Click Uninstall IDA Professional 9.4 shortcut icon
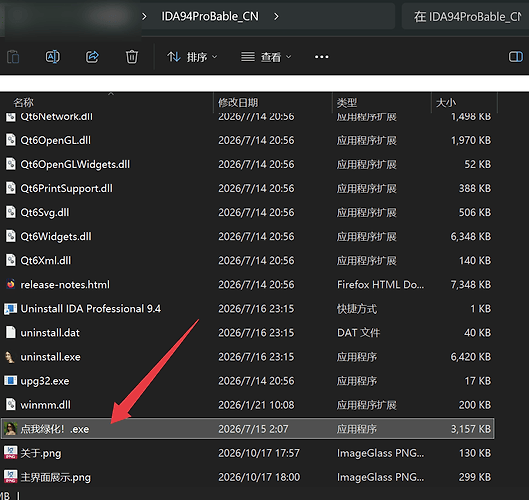Viewport: 529px width, 500px height. click(x=10, y=308)
